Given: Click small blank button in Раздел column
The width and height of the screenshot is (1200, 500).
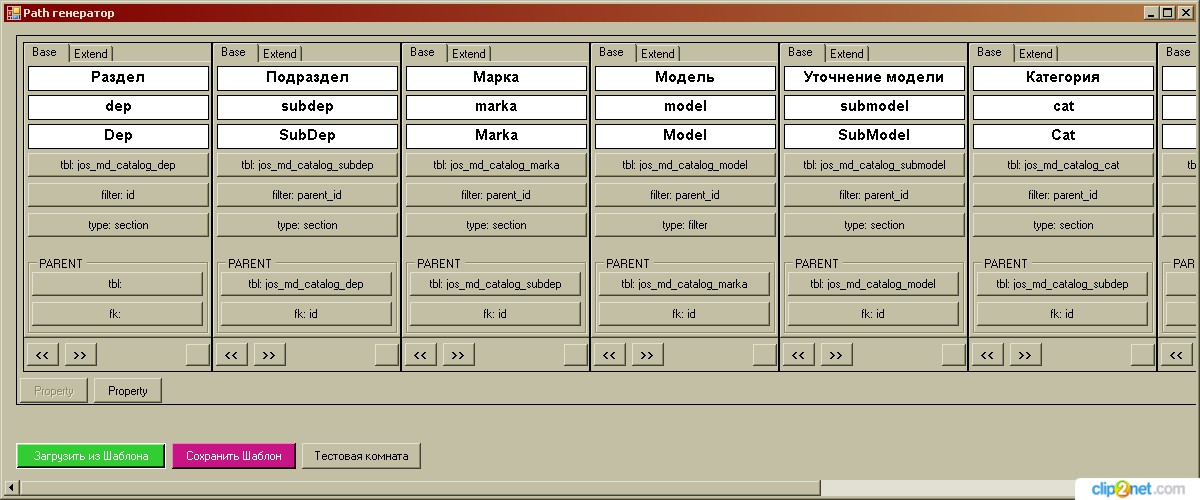Looking at the screenshot, I should (198, 354).
